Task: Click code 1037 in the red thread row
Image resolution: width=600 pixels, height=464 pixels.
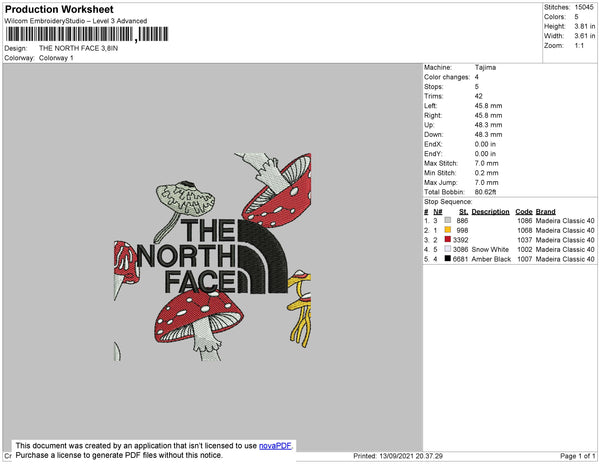Action: (525, 240)
